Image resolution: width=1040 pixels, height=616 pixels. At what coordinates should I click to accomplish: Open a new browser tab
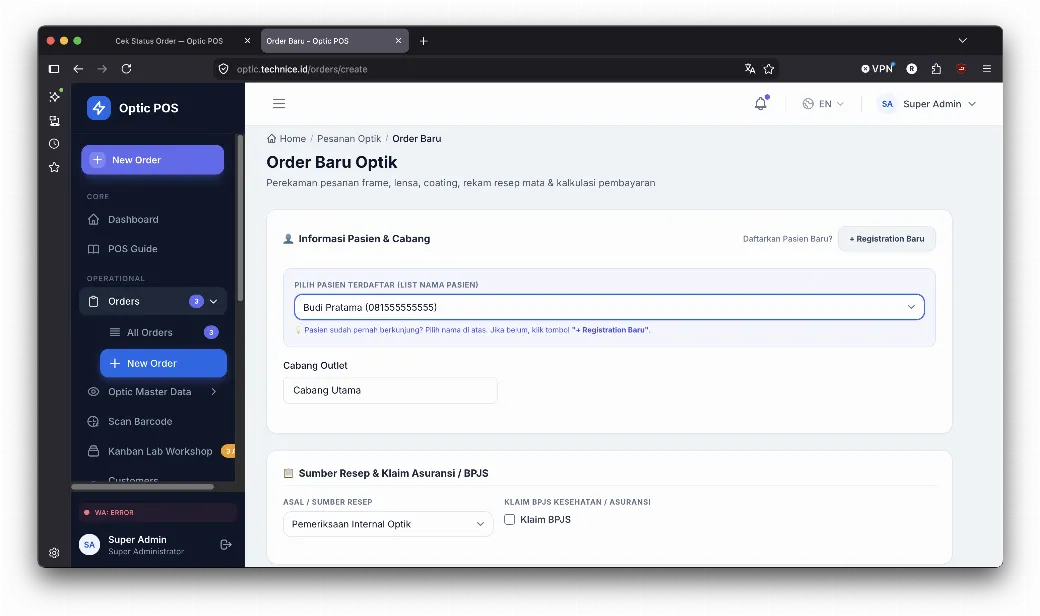click(x=424, y=41)
